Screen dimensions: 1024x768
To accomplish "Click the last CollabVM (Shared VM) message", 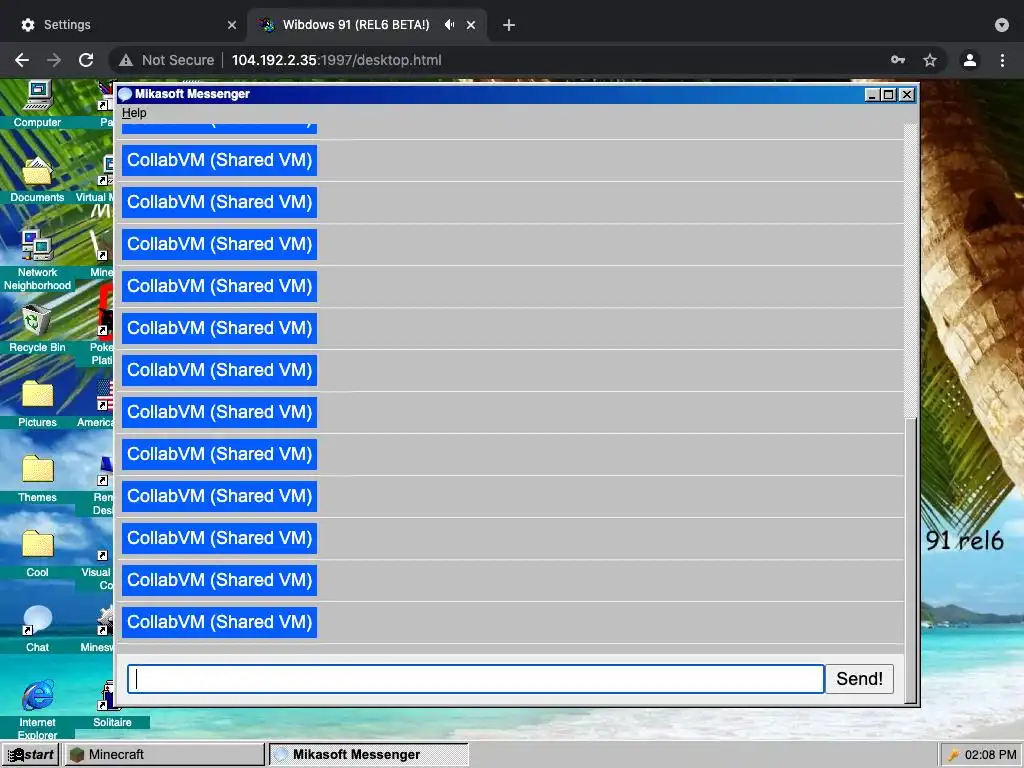I will (219, 622).
